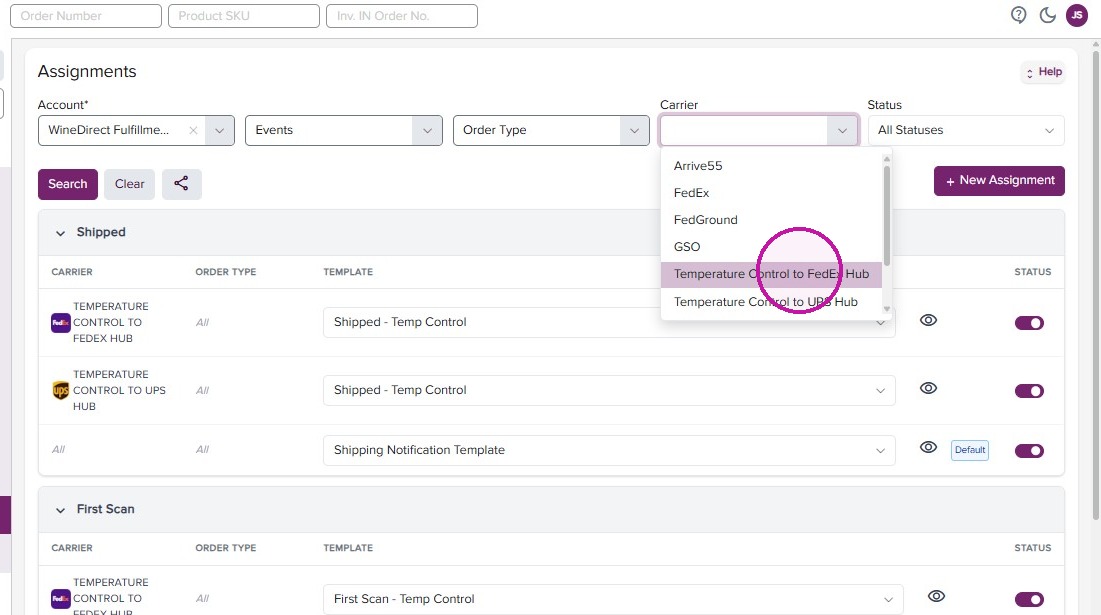Click New Assignment button

[999, 180]
